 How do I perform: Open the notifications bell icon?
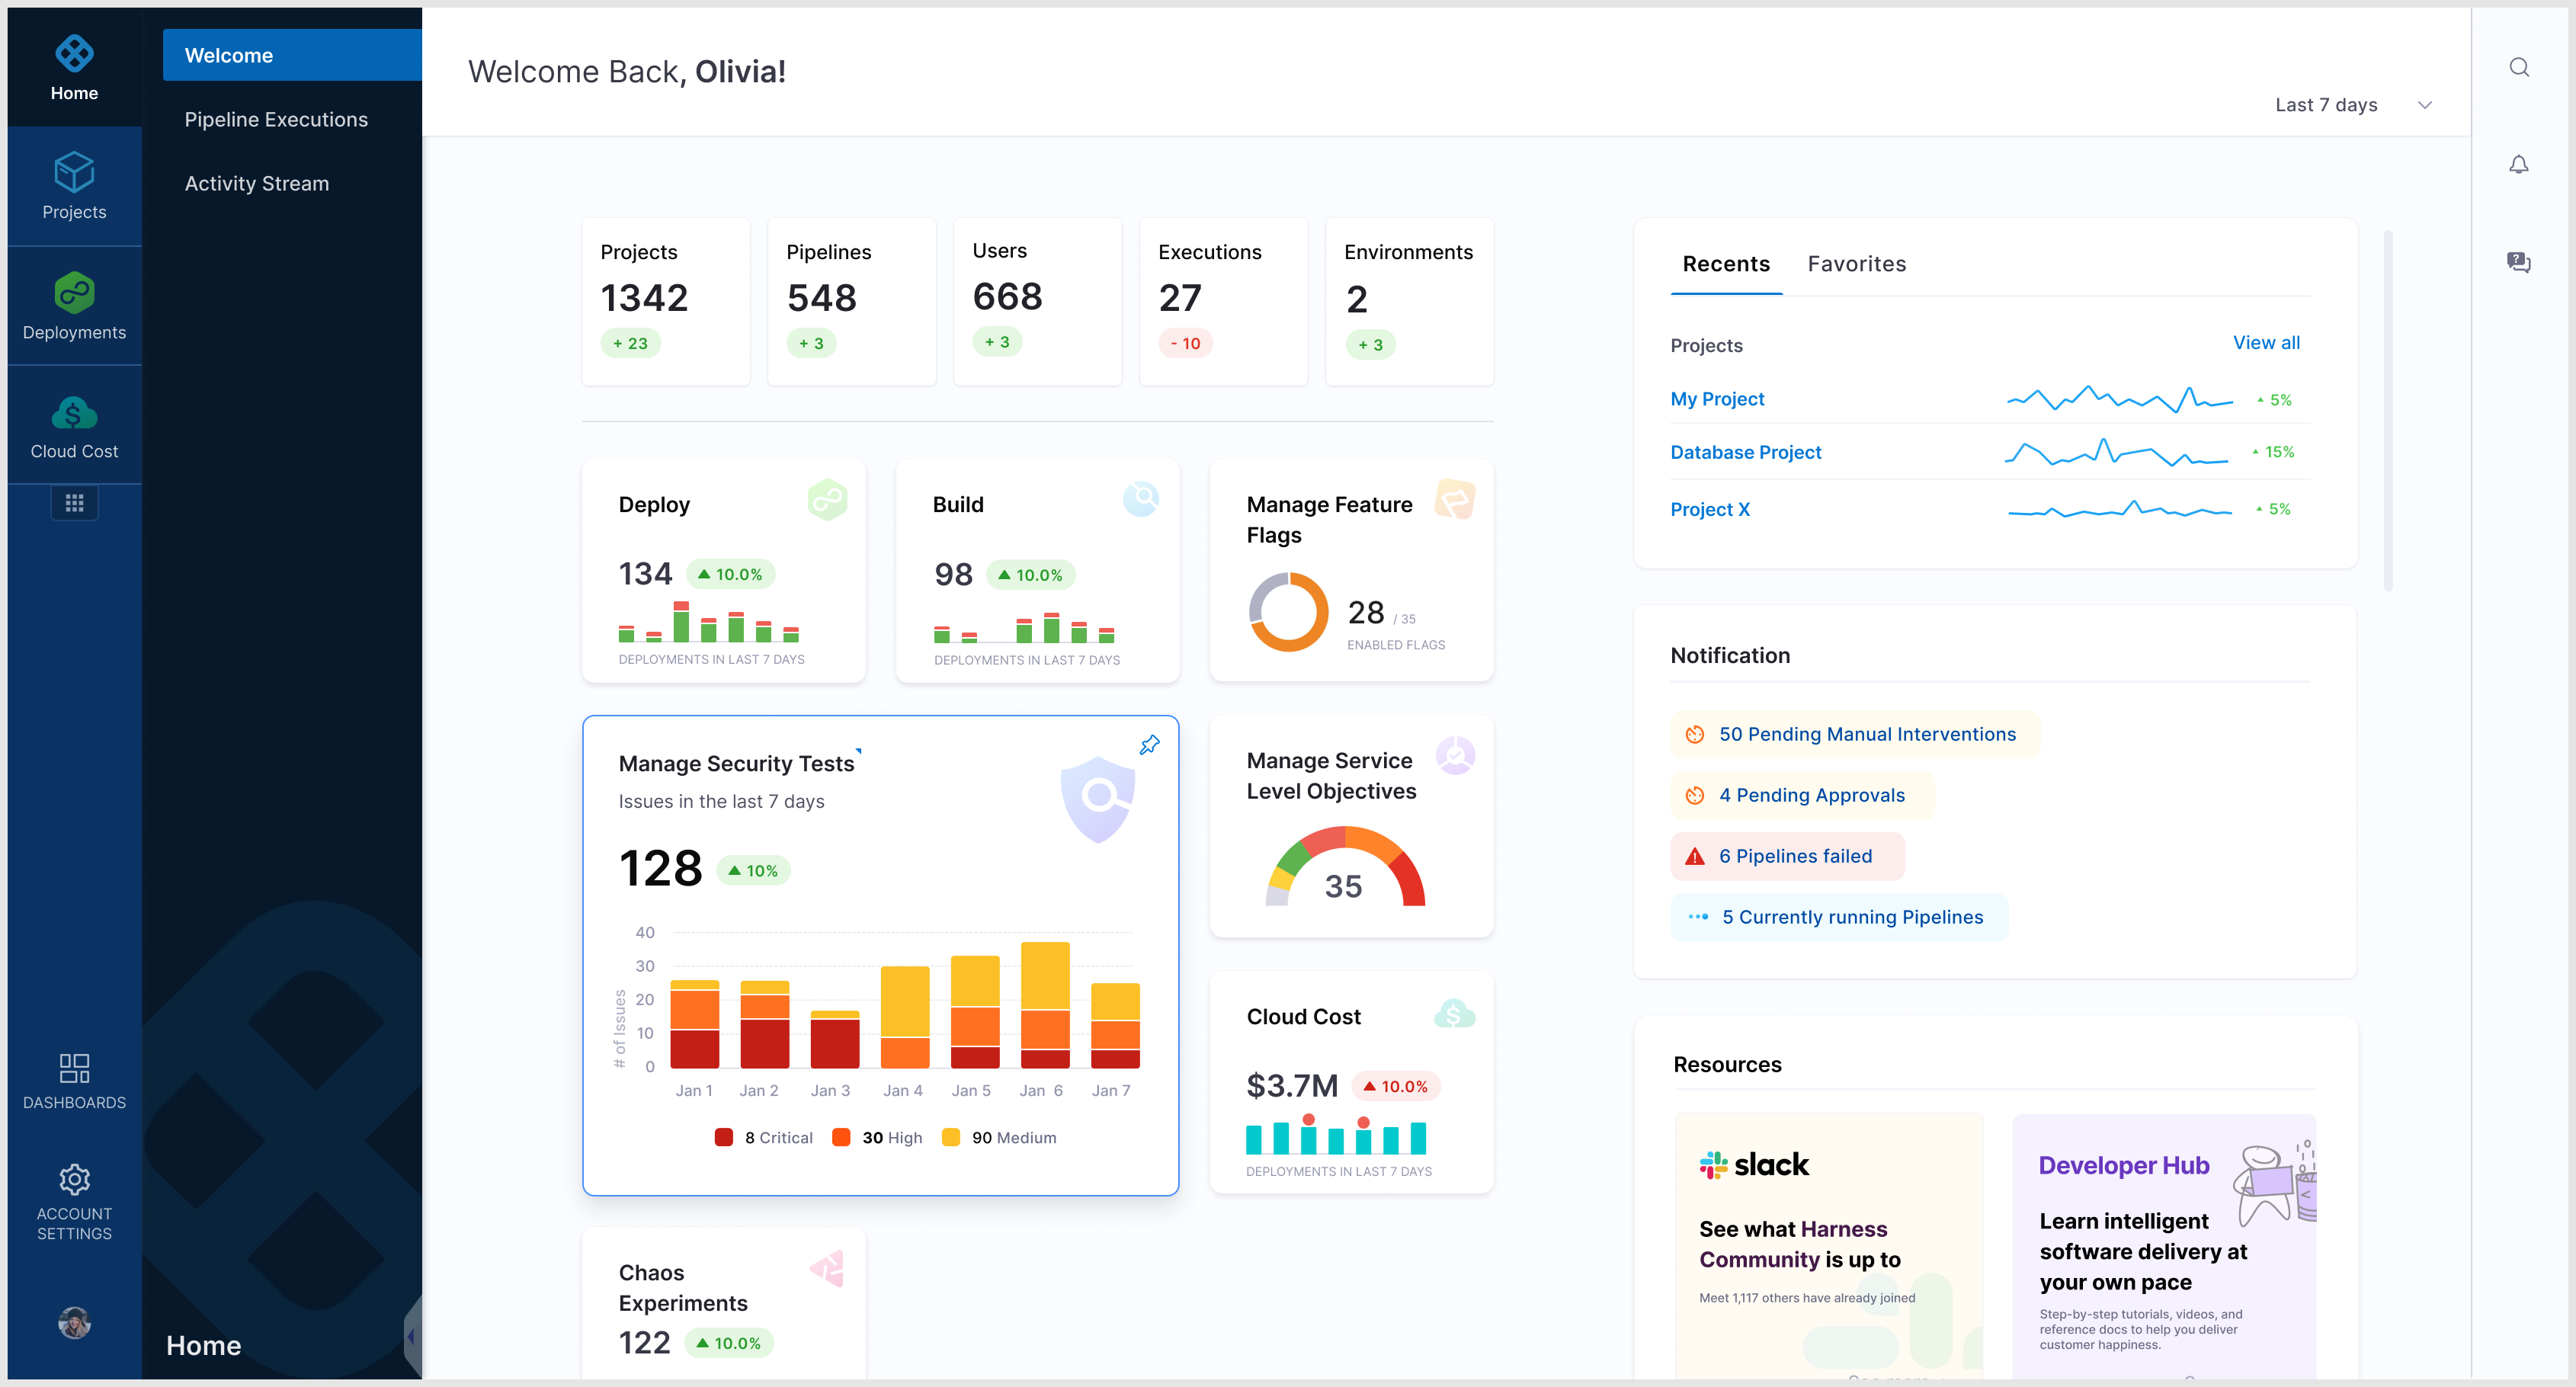[x=2518, y=164]
